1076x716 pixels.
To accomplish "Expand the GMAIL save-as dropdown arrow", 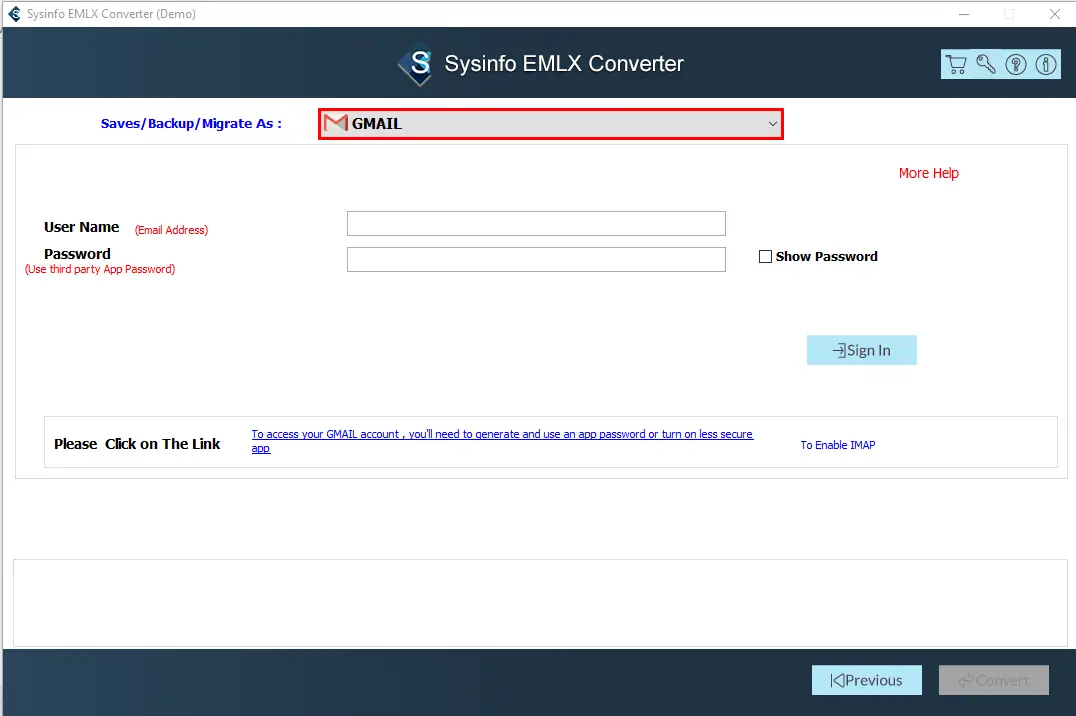I will point(773,124).
